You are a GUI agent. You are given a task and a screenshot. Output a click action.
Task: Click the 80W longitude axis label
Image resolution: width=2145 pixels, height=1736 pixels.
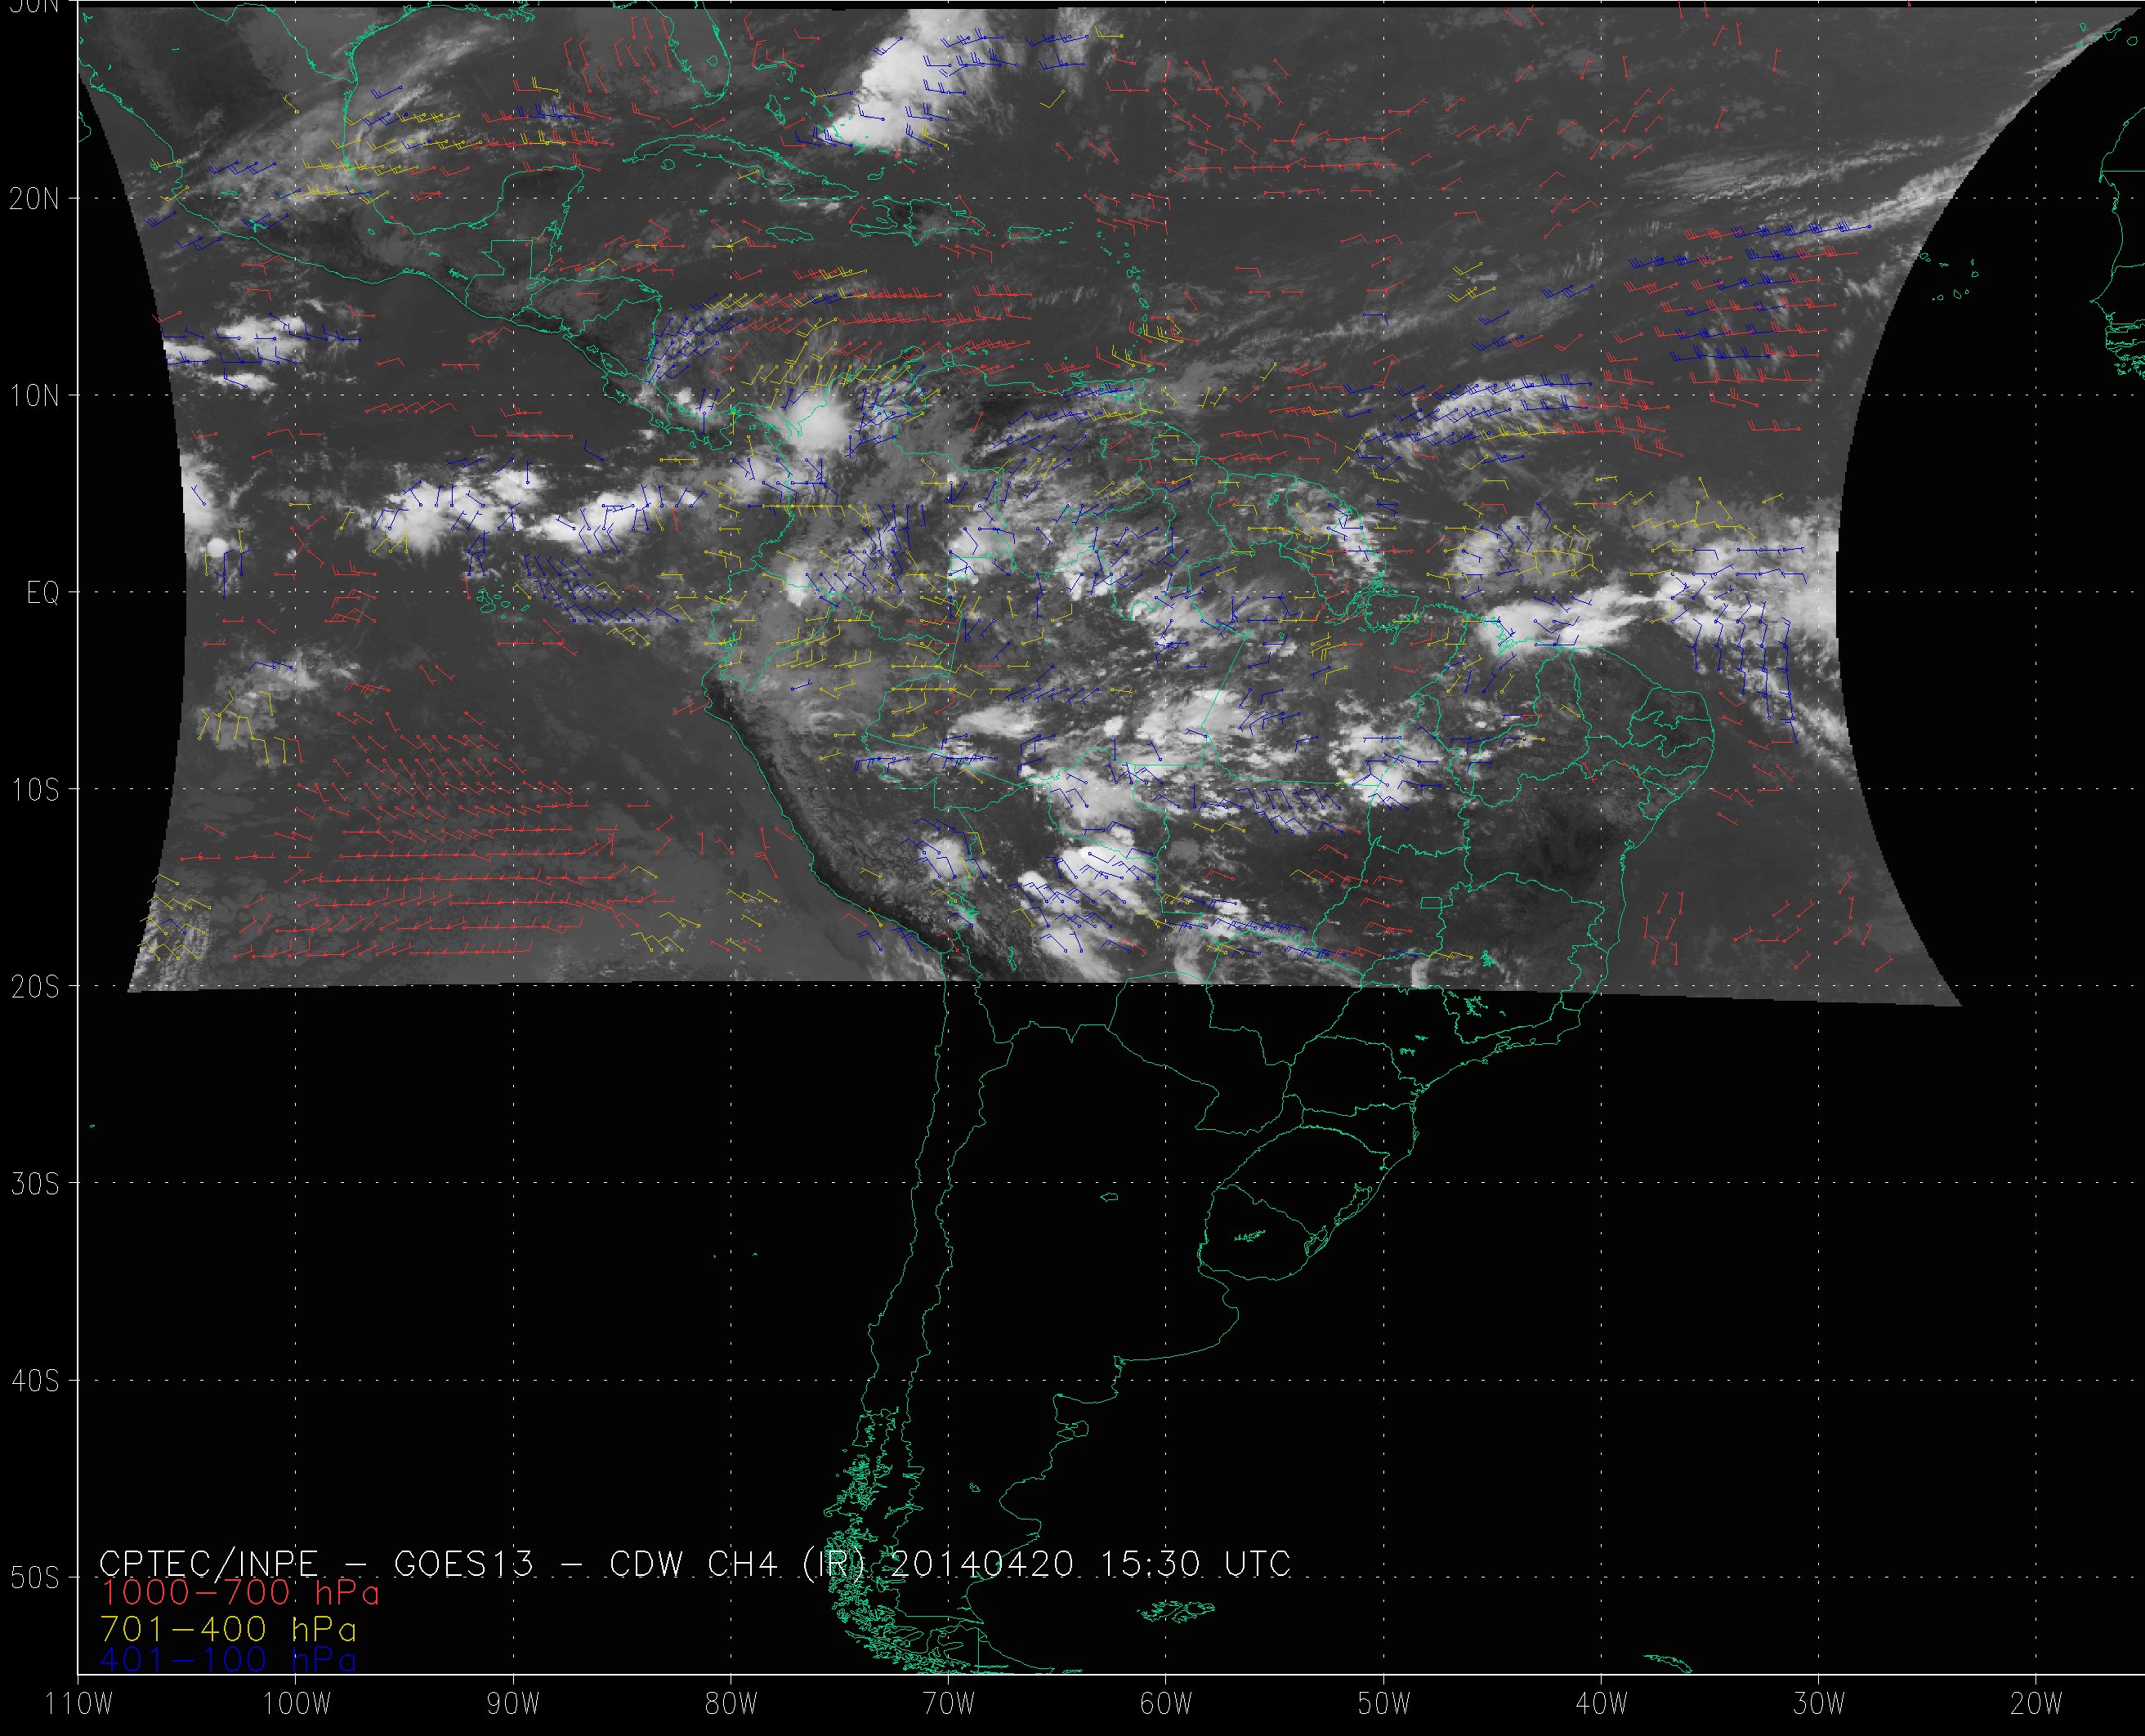click(731, 1704)
